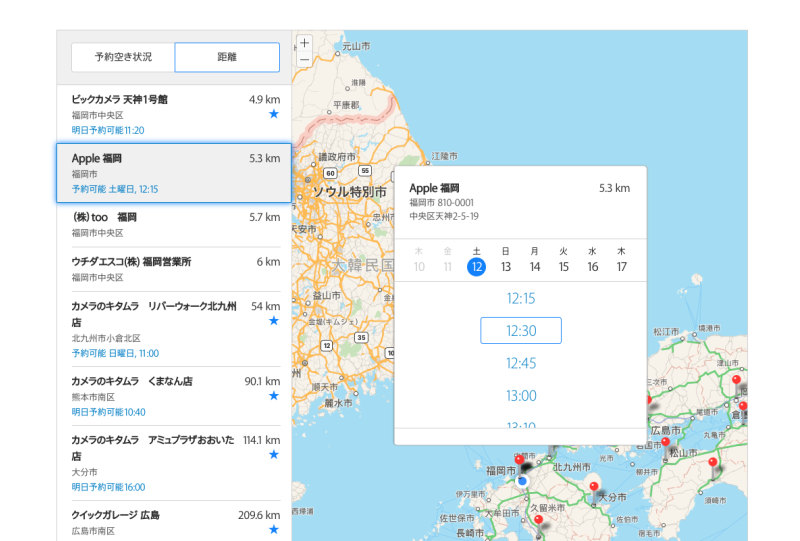Choose the 12:15 time slot

coord(521,298)
